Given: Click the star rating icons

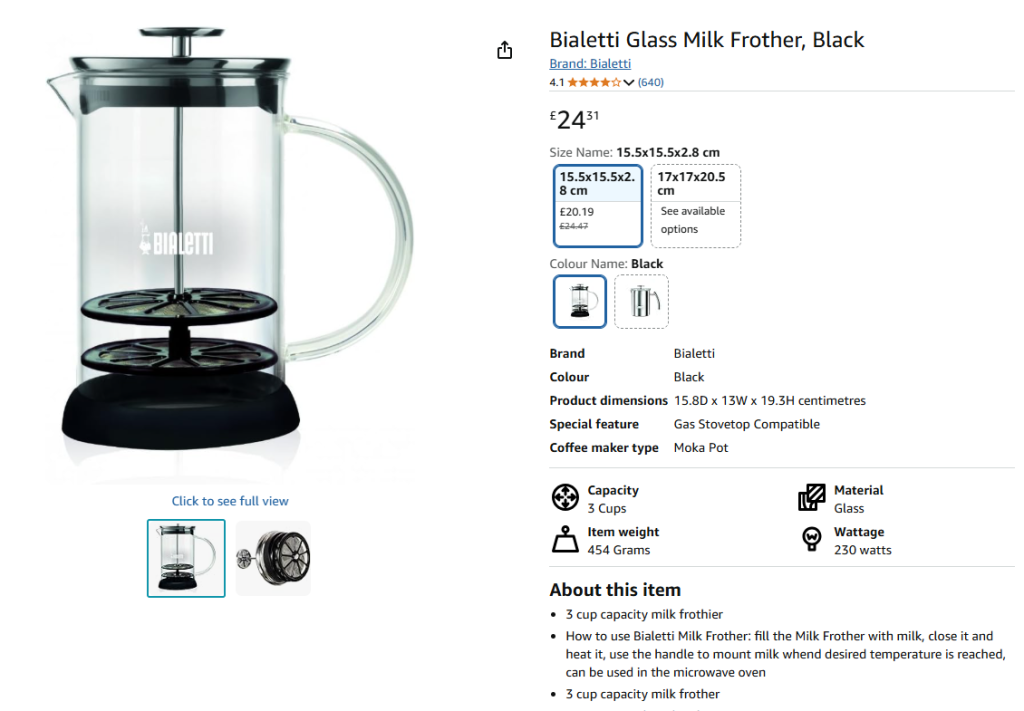Looking at the screenshot, I should [x=594, y=82].
